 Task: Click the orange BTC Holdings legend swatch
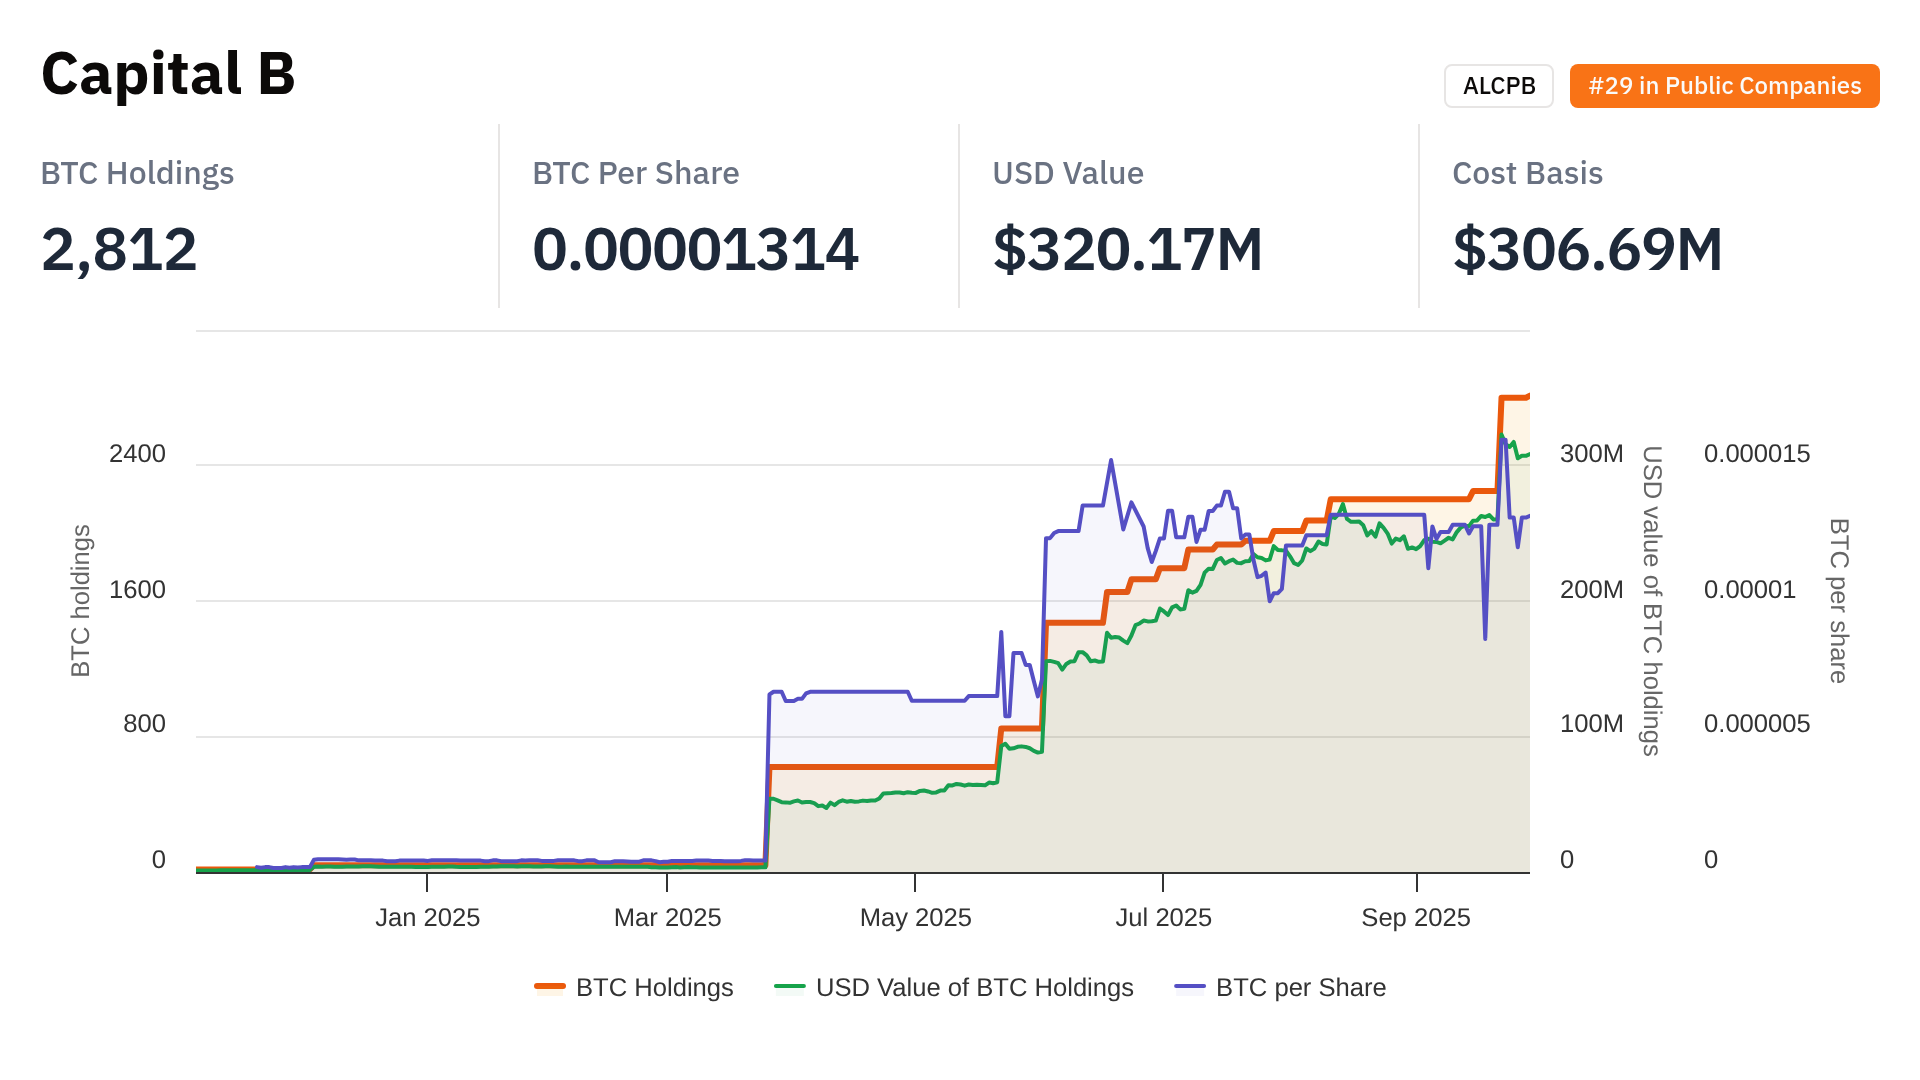(x=550, y=987)
